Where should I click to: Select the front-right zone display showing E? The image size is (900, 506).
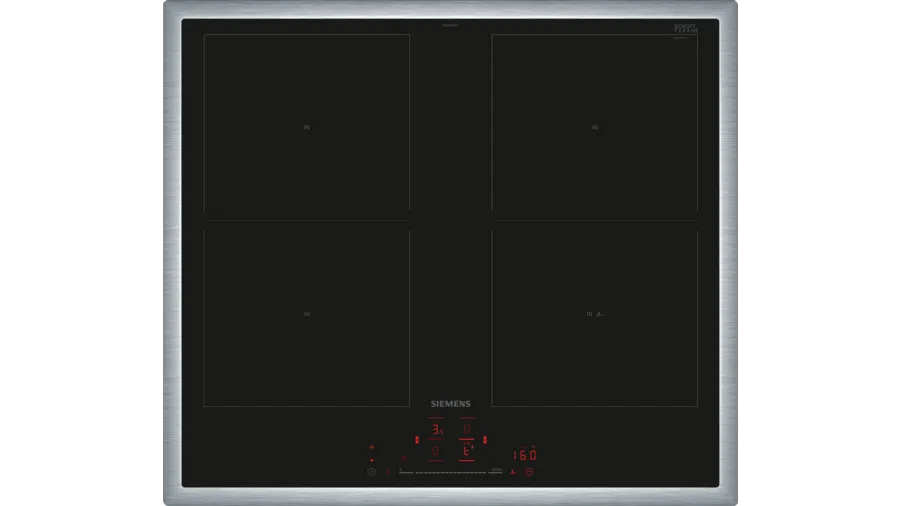(x=466, y=452)
